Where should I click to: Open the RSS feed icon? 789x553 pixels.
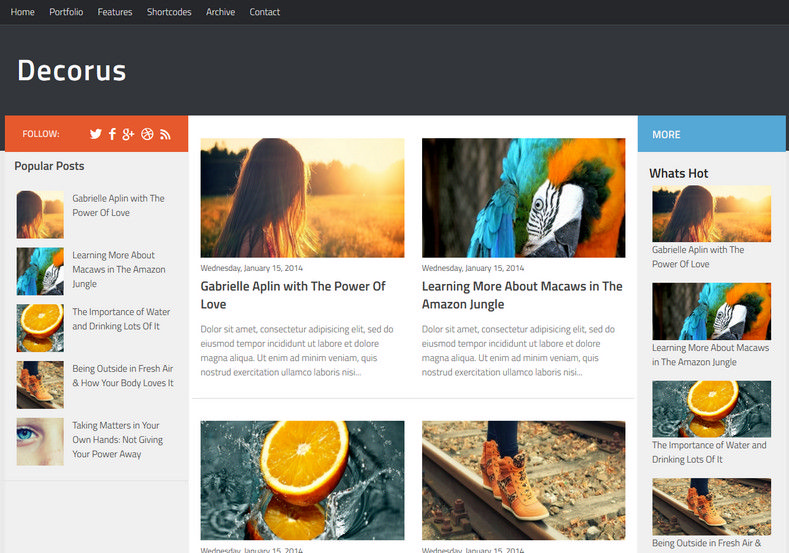click(165, 134)
